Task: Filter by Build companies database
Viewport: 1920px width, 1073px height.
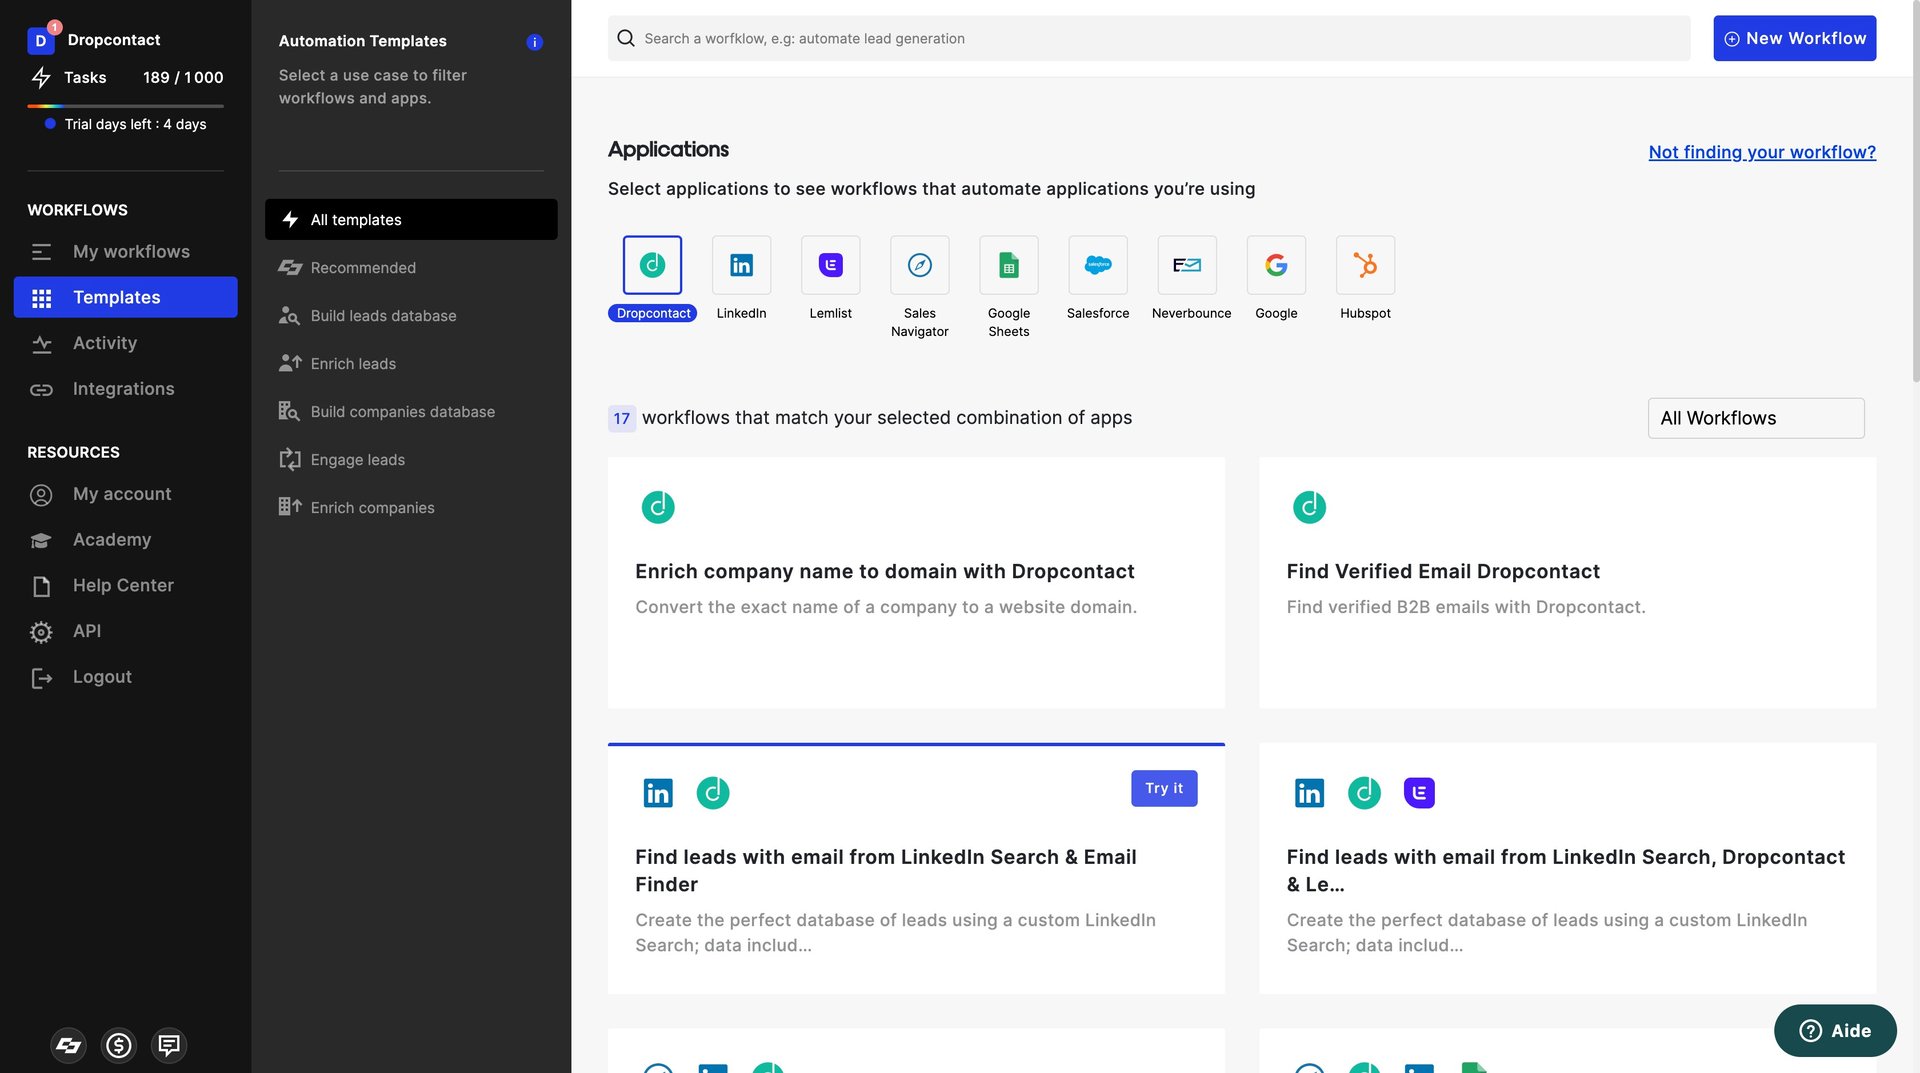Action: (x=411, y=411)
